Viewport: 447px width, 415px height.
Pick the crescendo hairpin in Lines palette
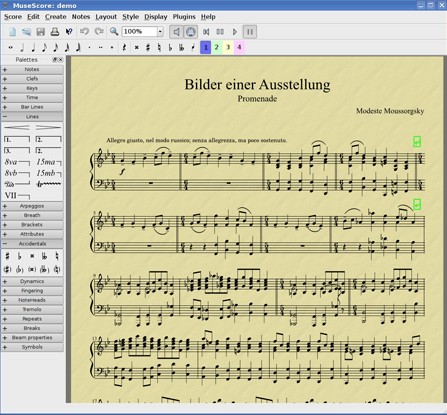click(17, 127)
